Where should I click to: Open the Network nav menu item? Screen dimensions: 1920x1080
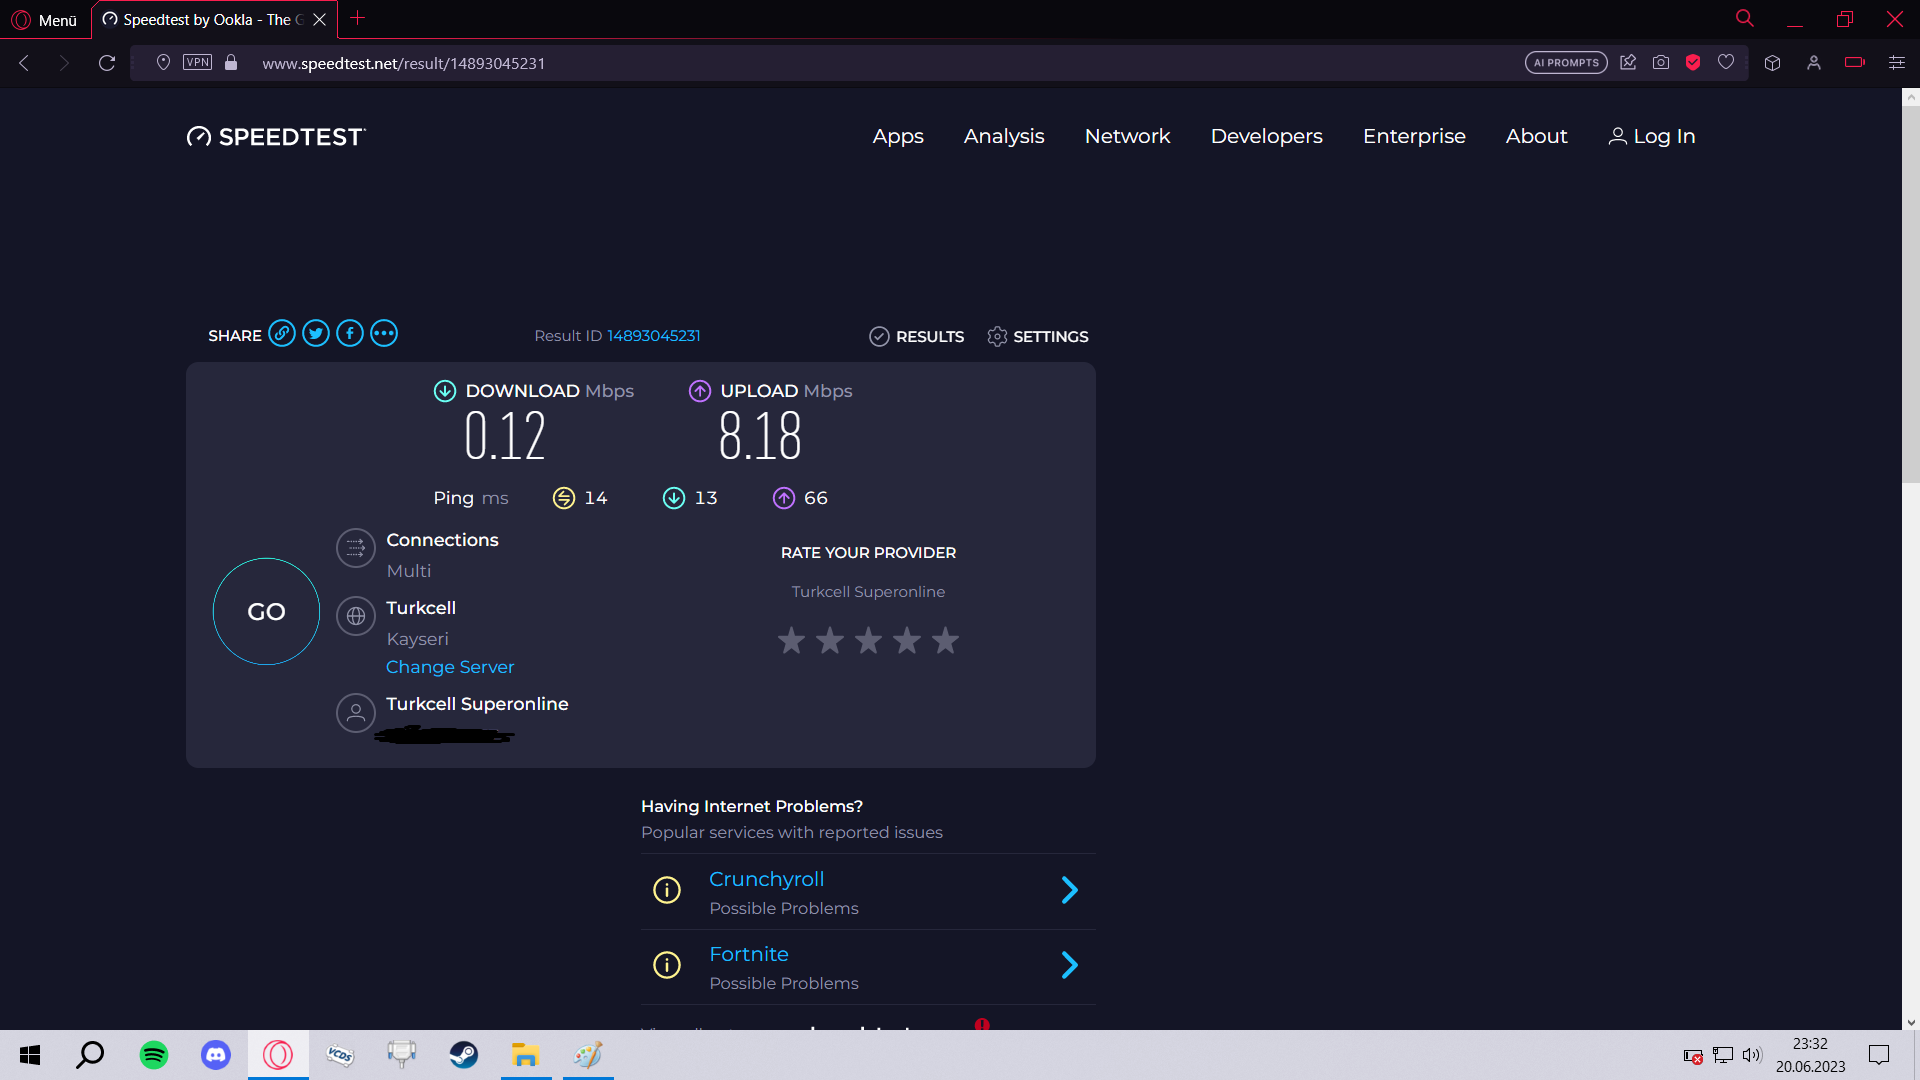pos(1127,137)
